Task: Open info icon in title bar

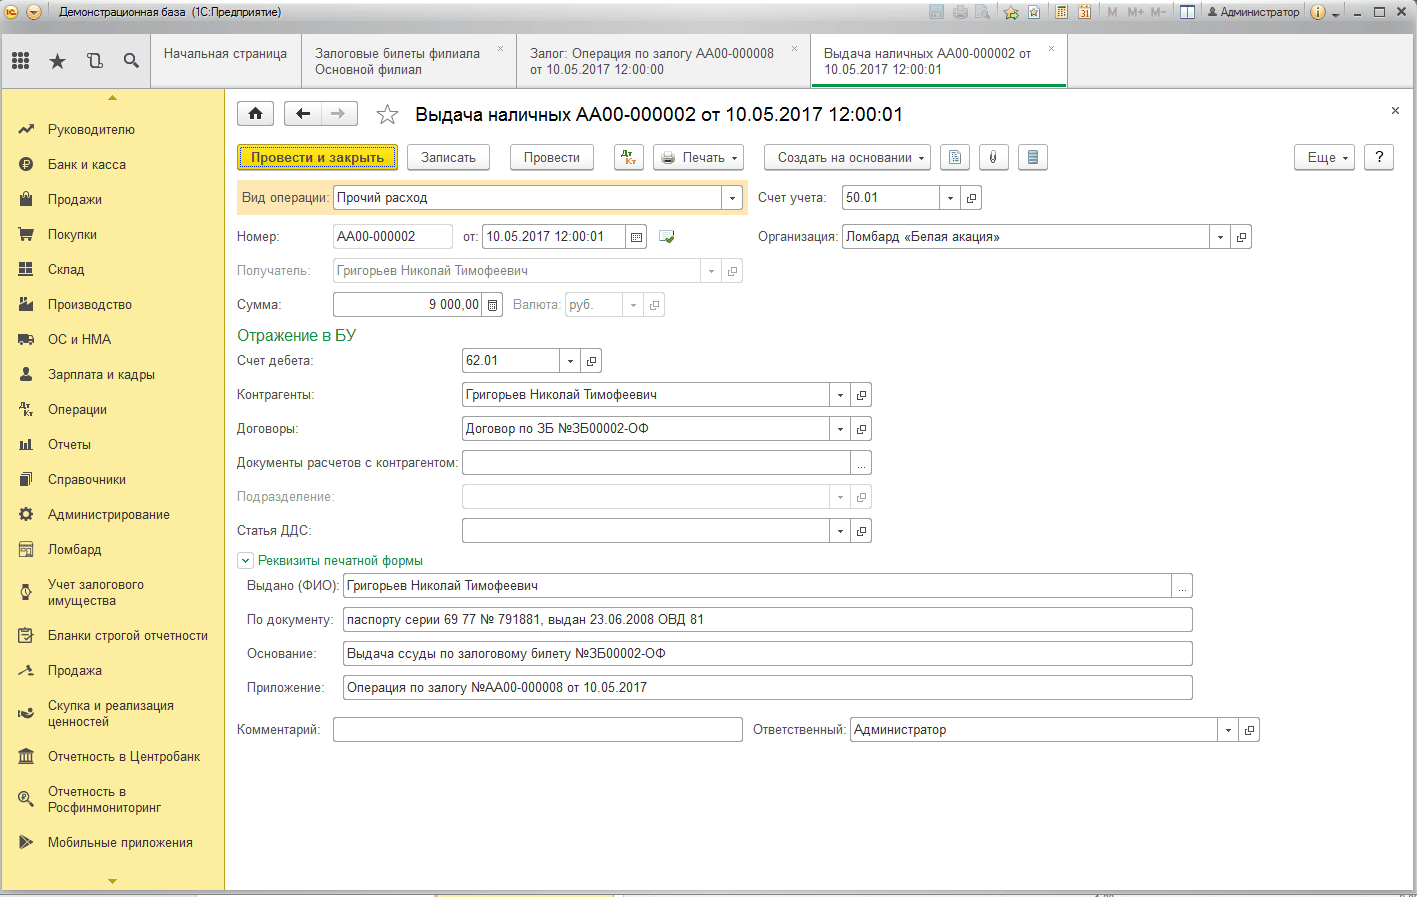Action: [1318, 12]
